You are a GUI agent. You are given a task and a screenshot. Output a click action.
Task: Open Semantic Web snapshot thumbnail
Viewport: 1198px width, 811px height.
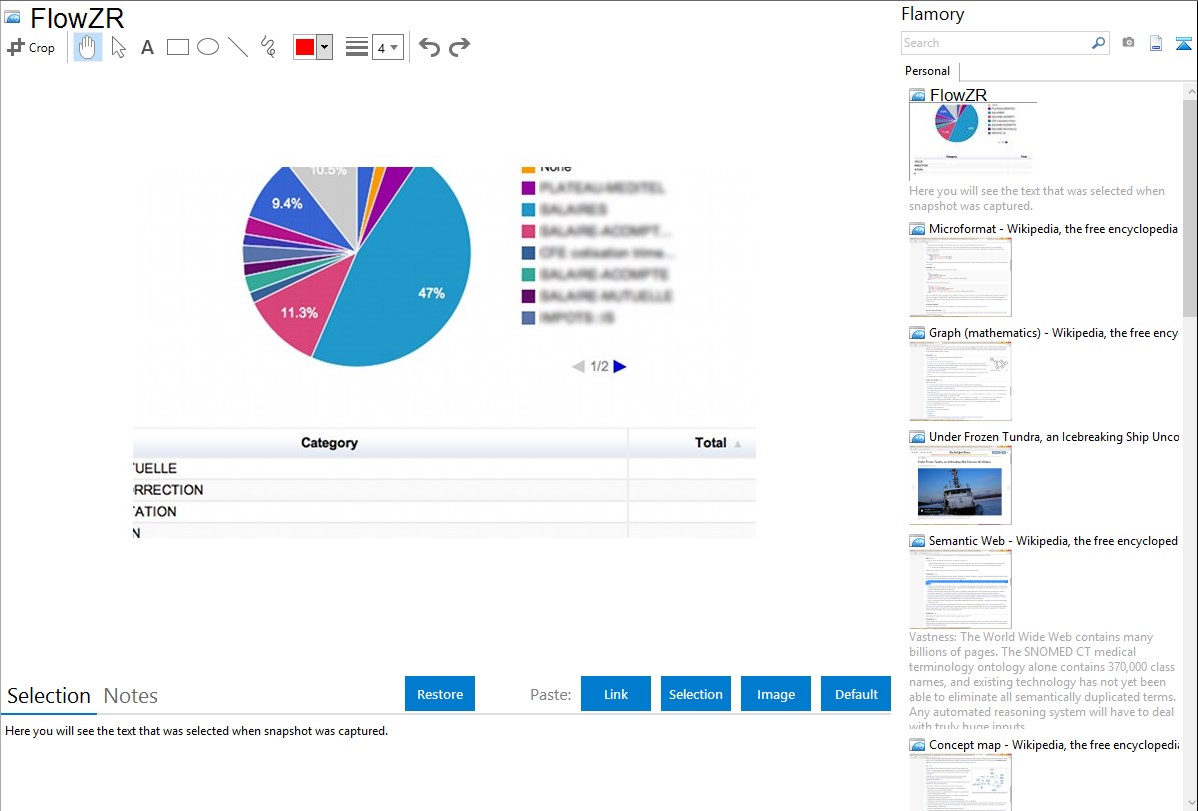point(960,589)
